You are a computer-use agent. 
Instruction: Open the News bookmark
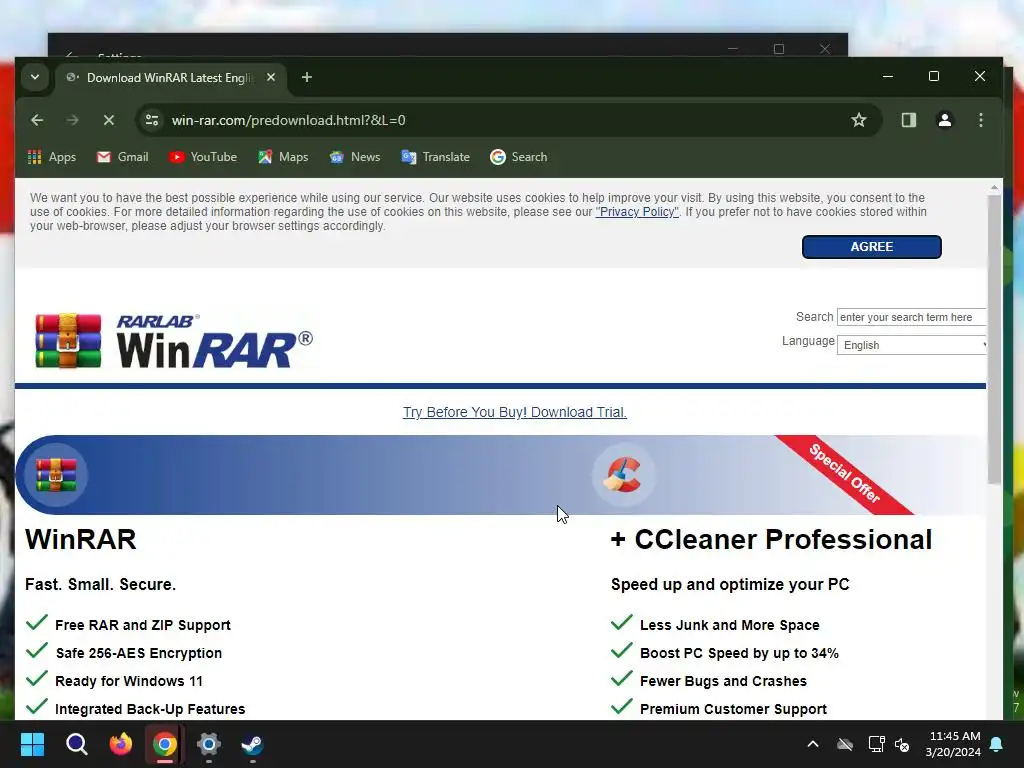(x=355, y=157)
